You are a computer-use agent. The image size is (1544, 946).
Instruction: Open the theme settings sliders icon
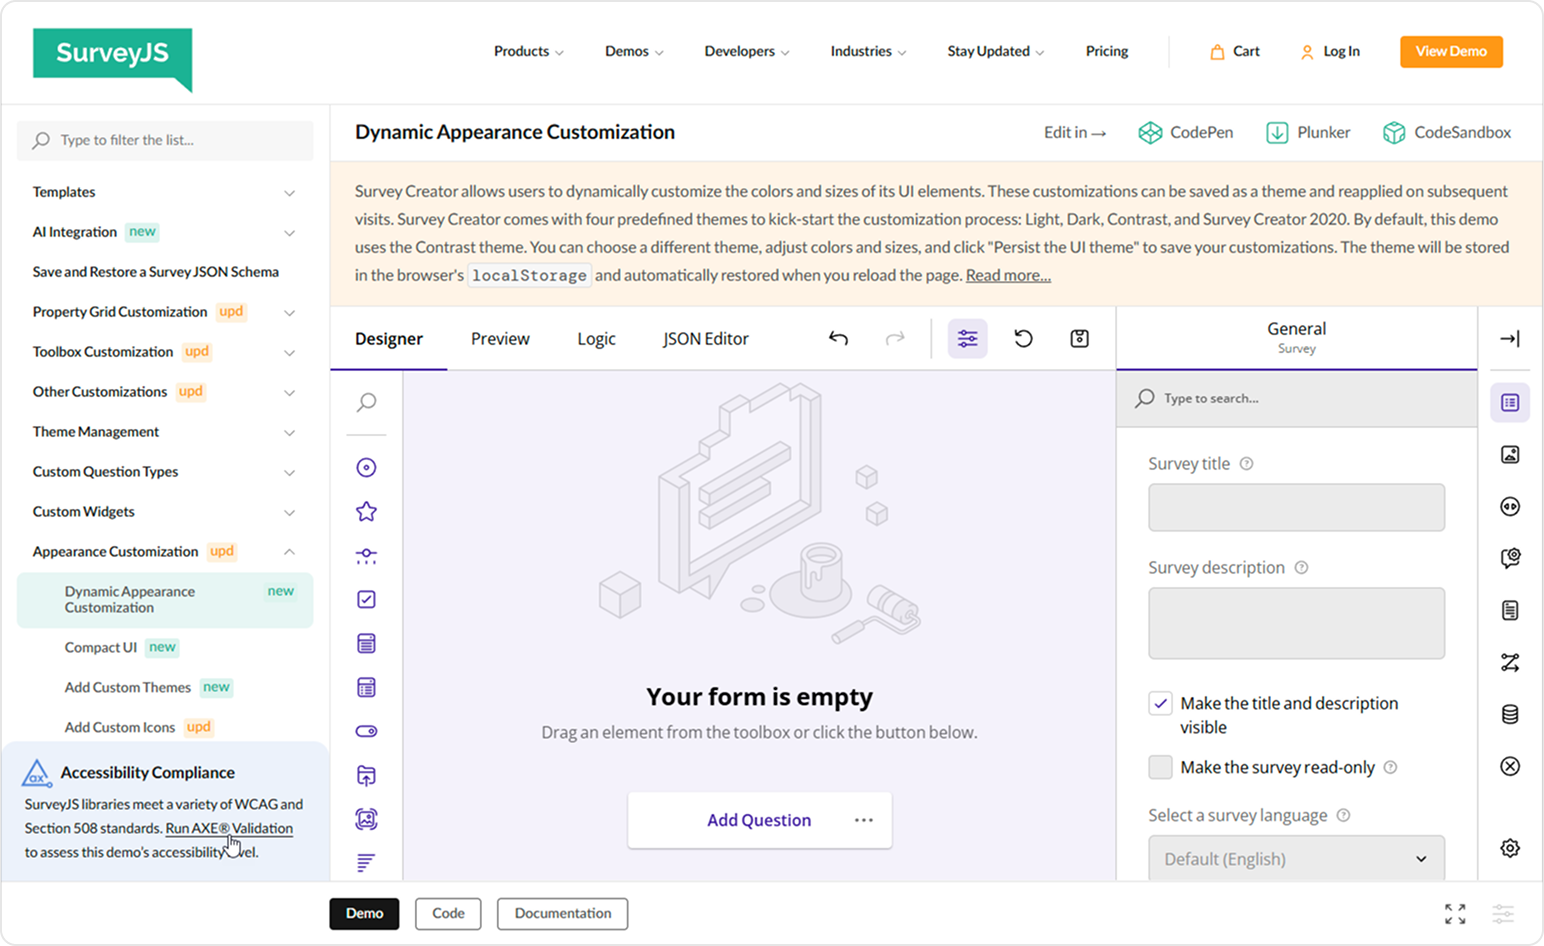966,338
